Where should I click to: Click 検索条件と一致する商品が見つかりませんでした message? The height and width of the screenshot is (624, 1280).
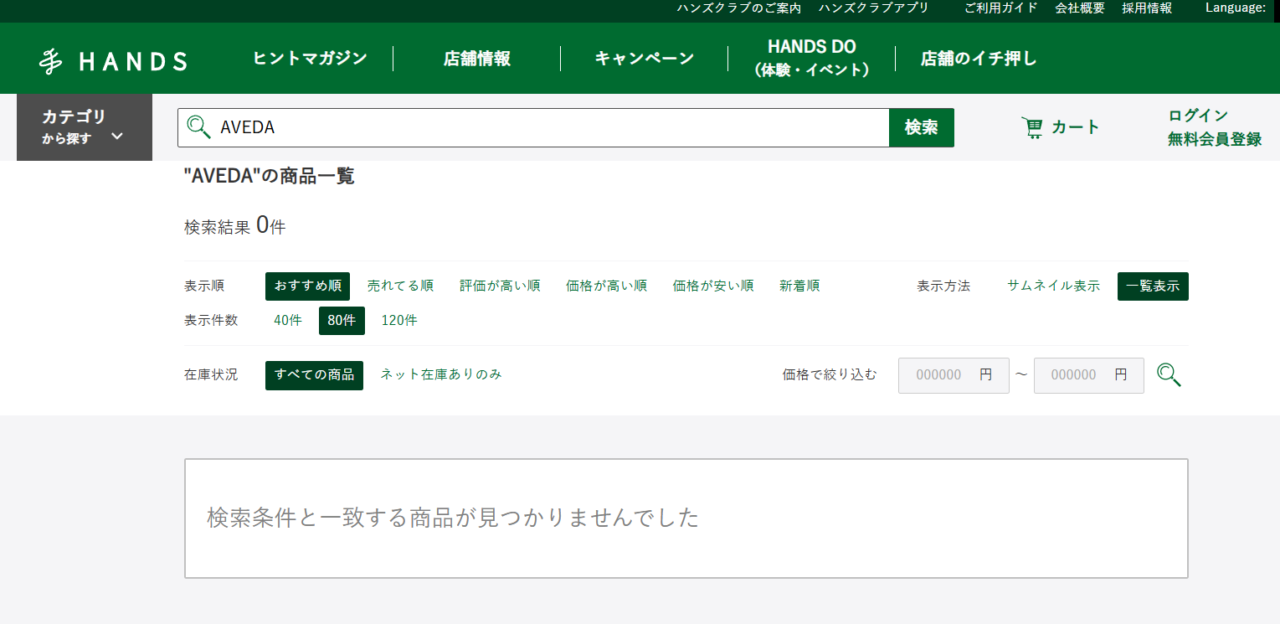453,518
